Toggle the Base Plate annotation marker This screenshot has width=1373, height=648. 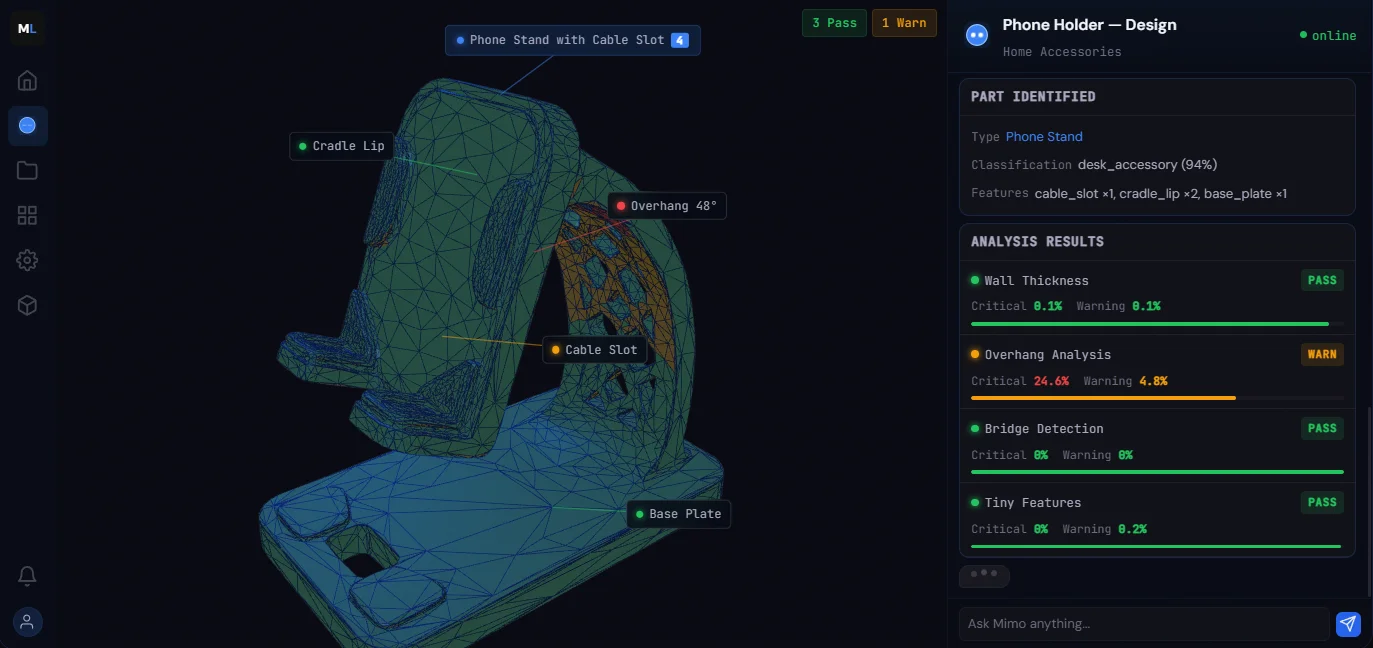(678, 513)
